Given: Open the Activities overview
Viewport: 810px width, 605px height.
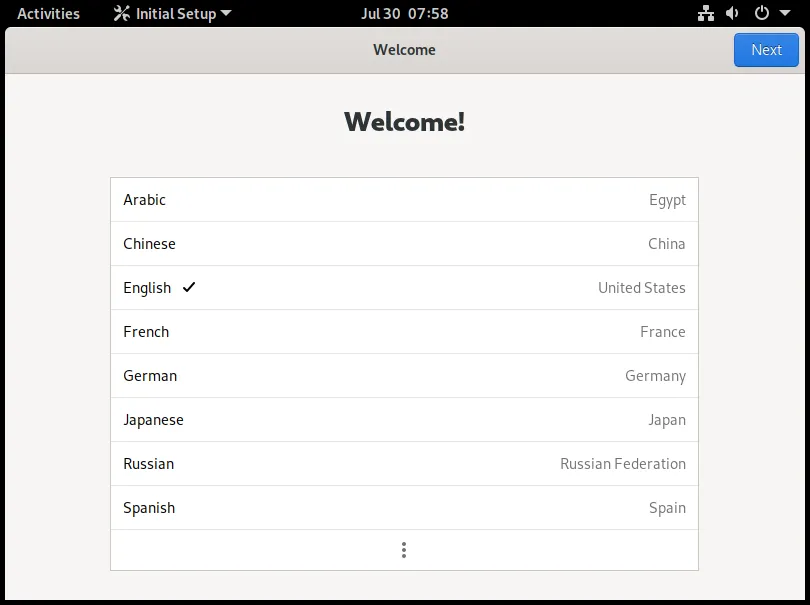Looking at the screenshot, I should click(x=48, y=14).
